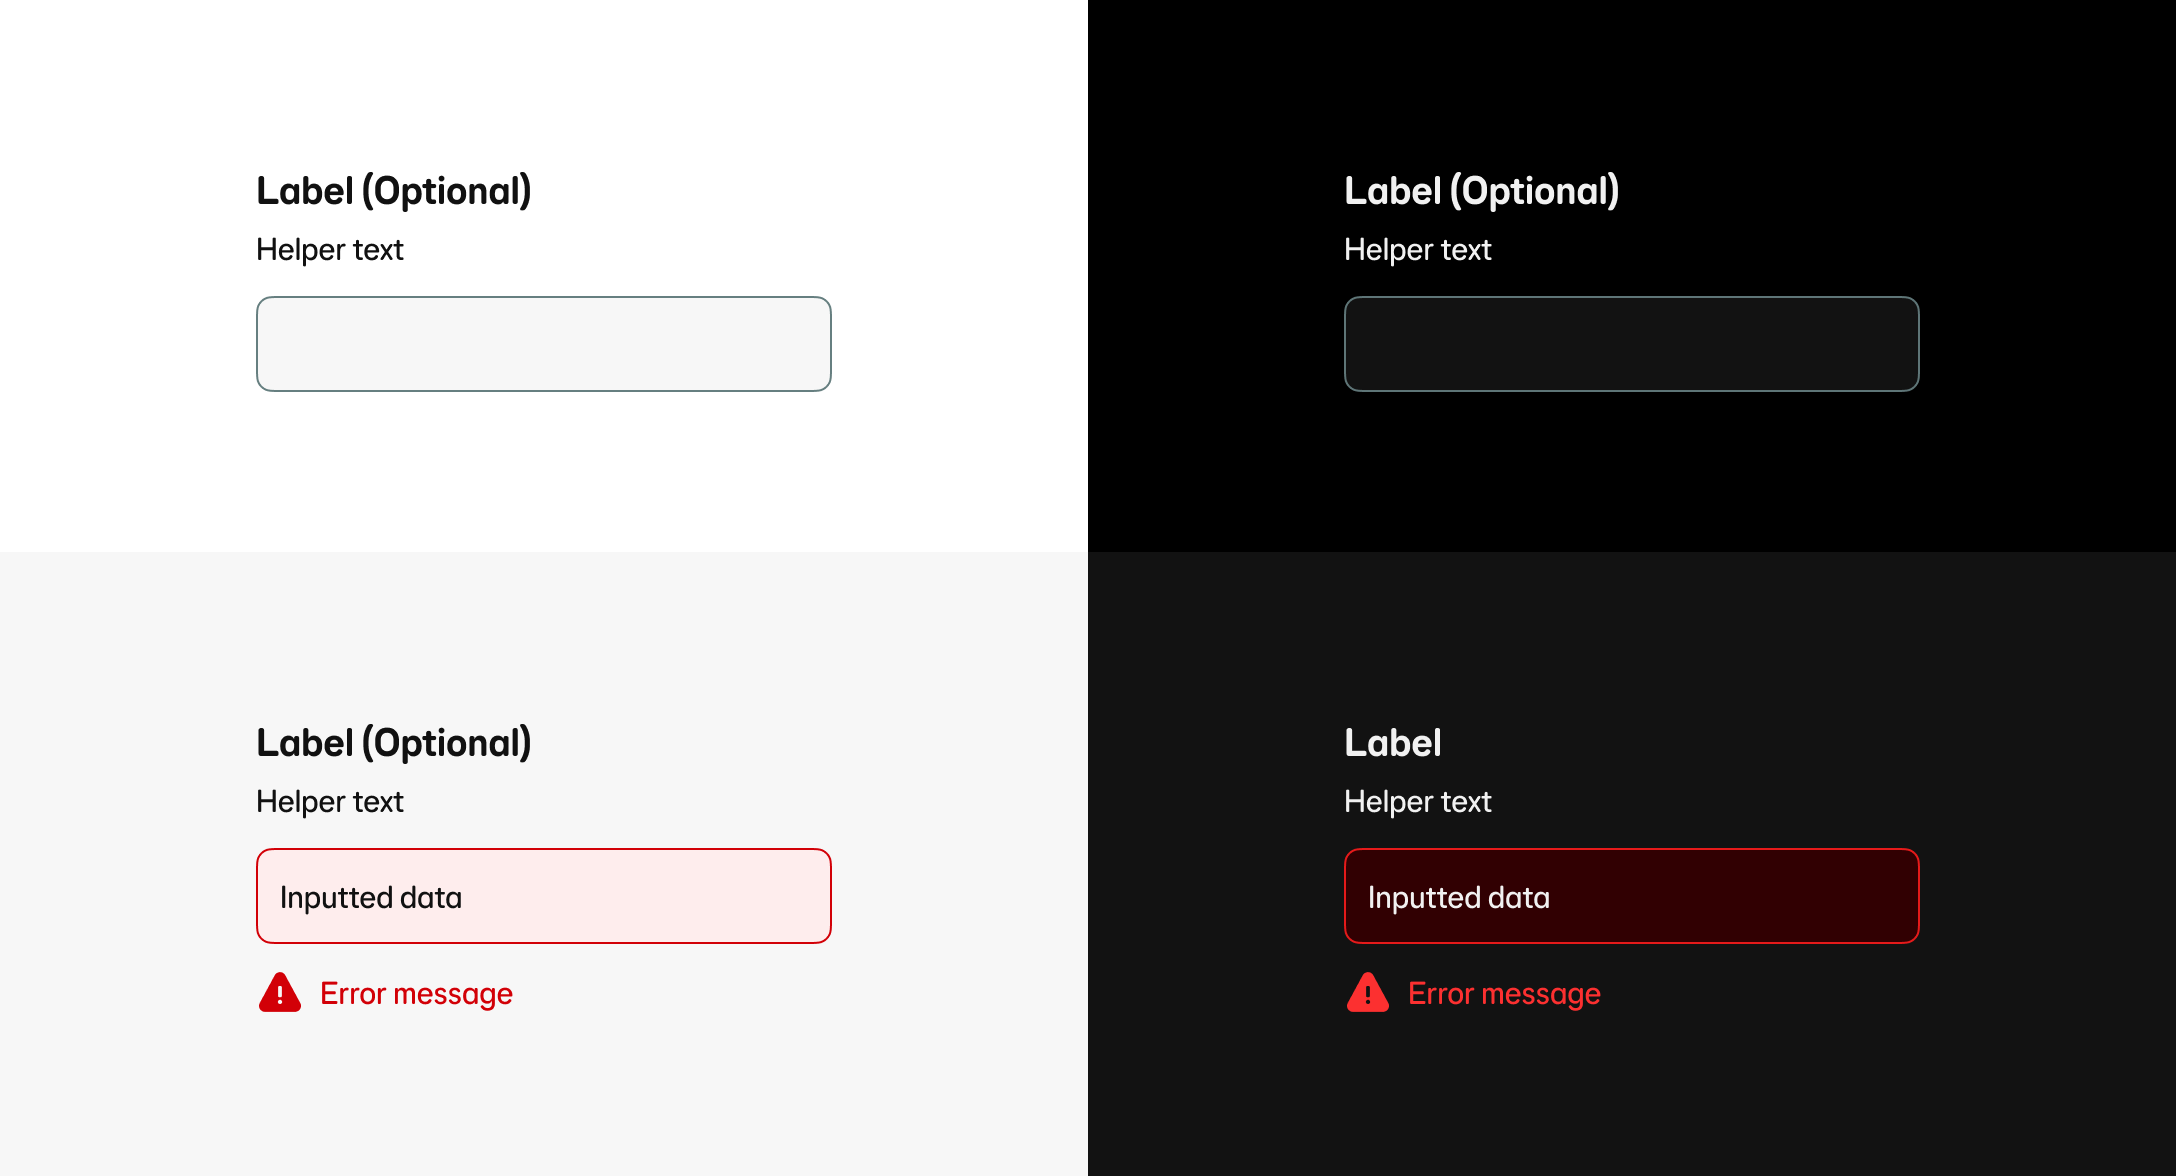The width and height of the screenshot is (2176, 1176).
Task: Click the Label (Optional) heading on light gray panel
Action: [x=393, y=743]
